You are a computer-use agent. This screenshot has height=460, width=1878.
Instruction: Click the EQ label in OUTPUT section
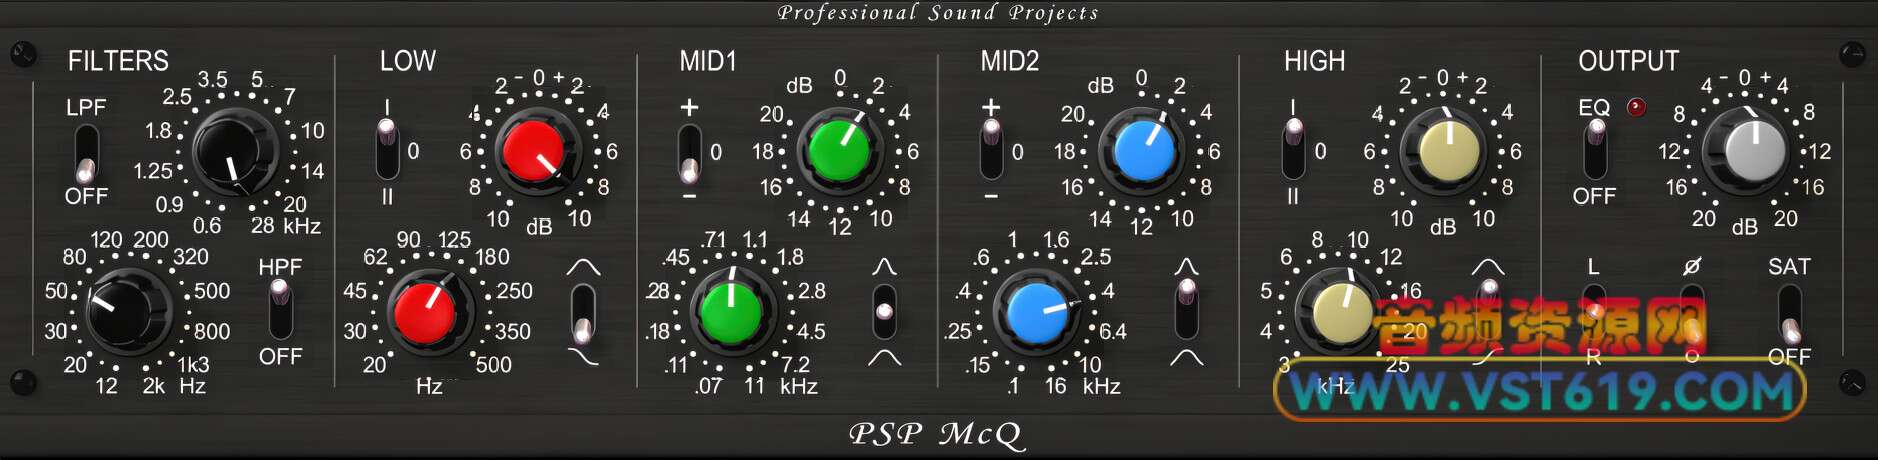(x=1594, y=107)
